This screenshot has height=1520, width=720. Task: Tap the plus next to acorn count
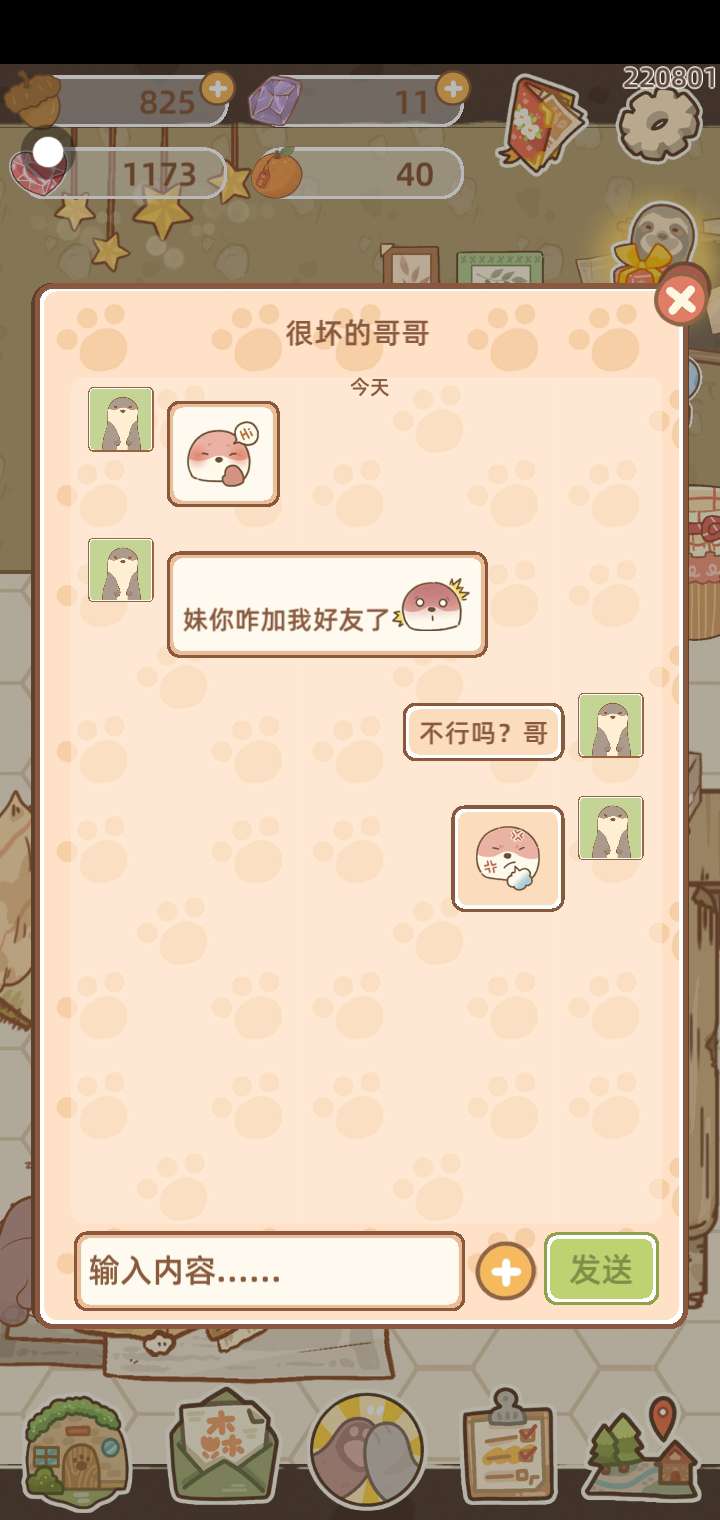218,88
